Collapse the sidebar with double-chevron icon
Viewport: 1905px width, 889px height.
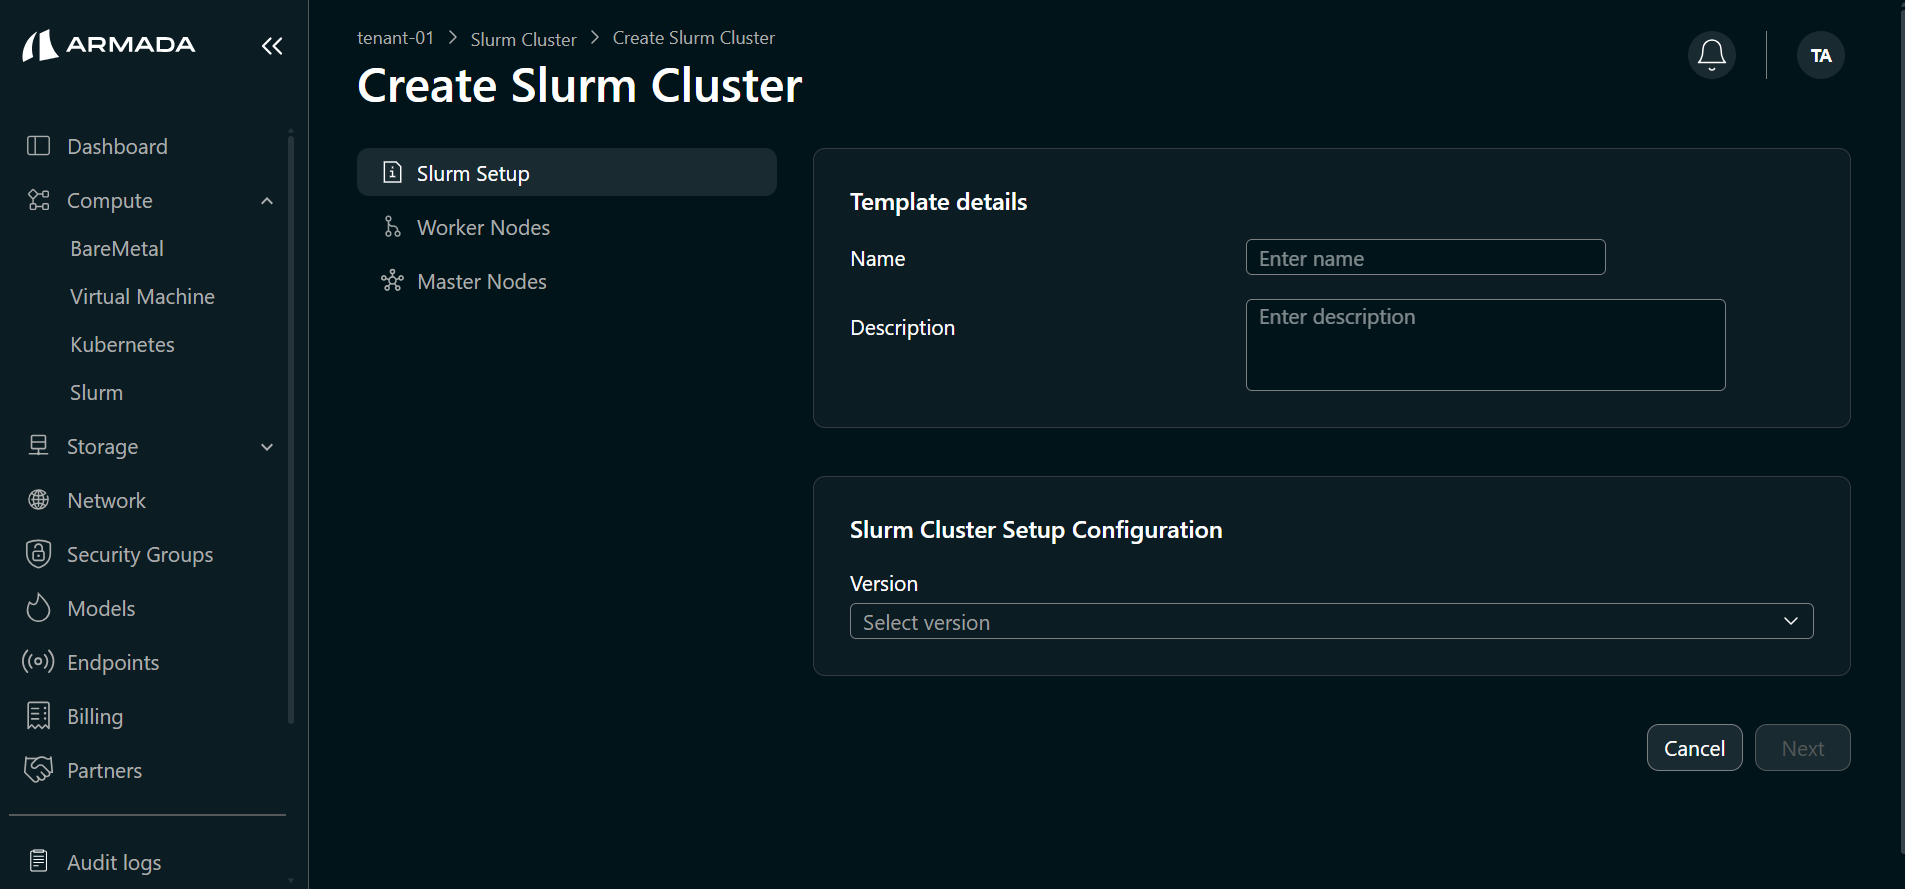click(272, 46)
